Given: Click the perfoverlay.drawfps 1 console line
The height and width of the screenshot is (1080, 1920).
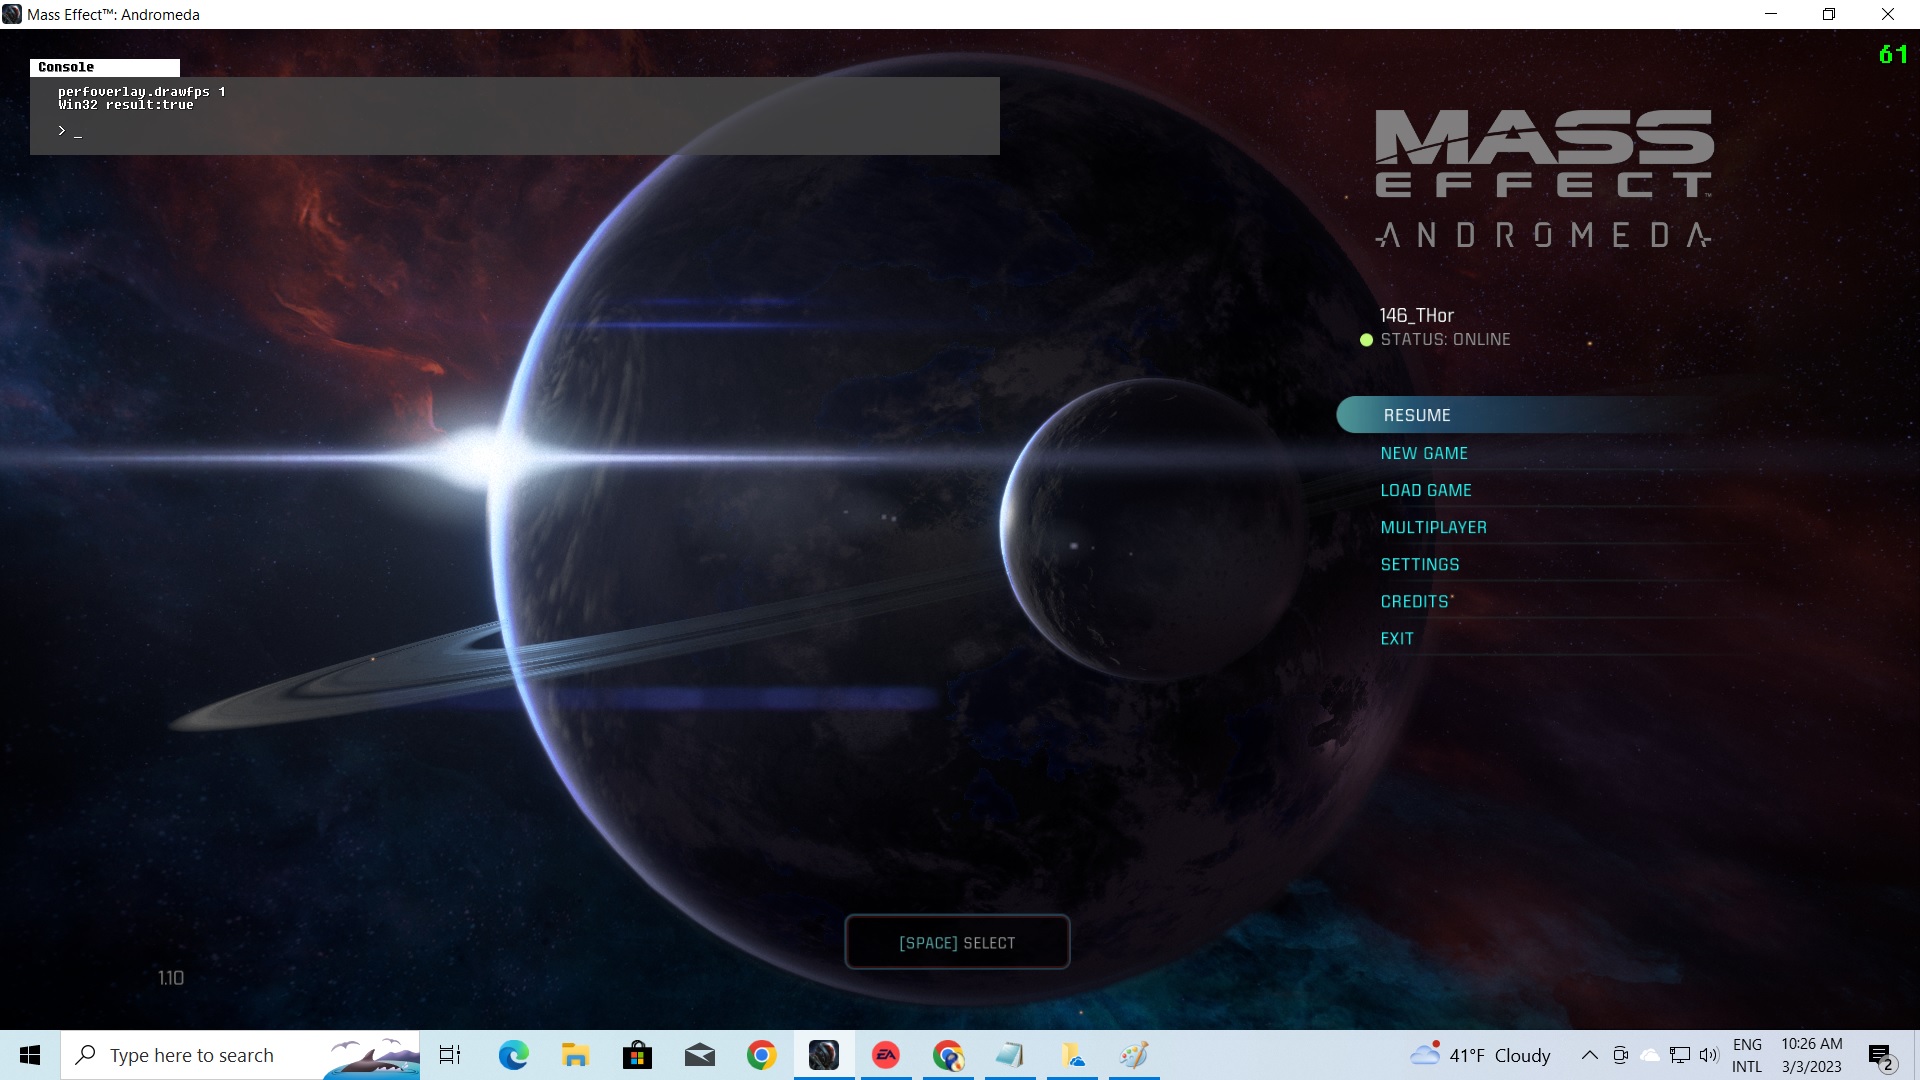Looking at the screenshot, I should (x=141, y=91).
